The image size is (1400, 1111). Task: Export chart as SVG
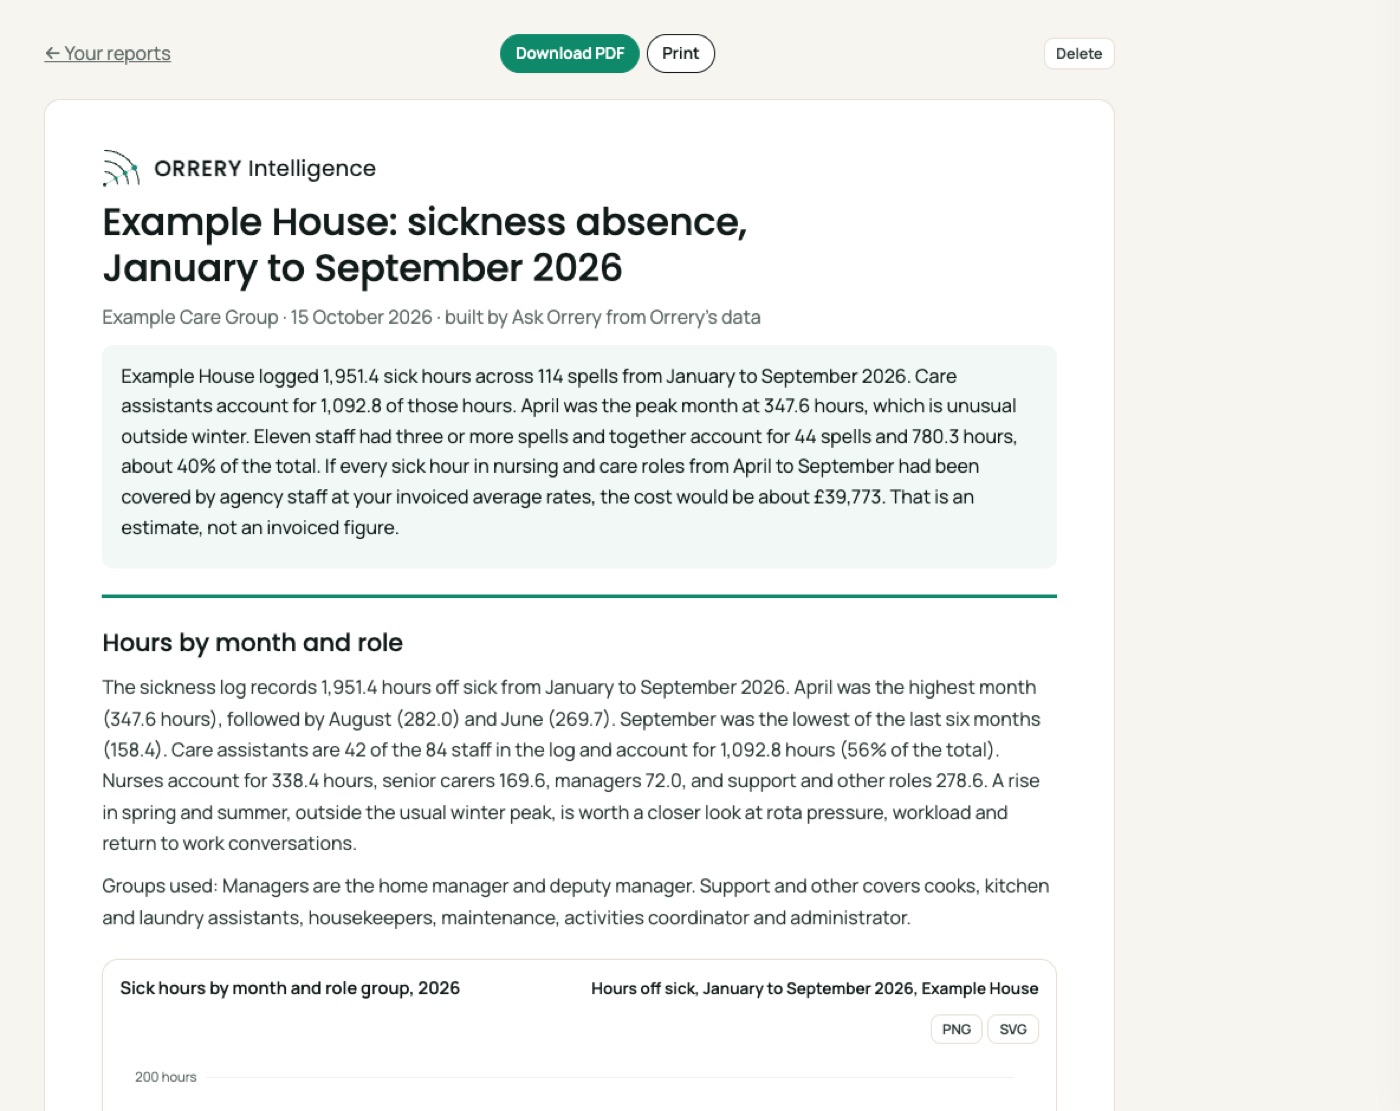point(1013,1029)
